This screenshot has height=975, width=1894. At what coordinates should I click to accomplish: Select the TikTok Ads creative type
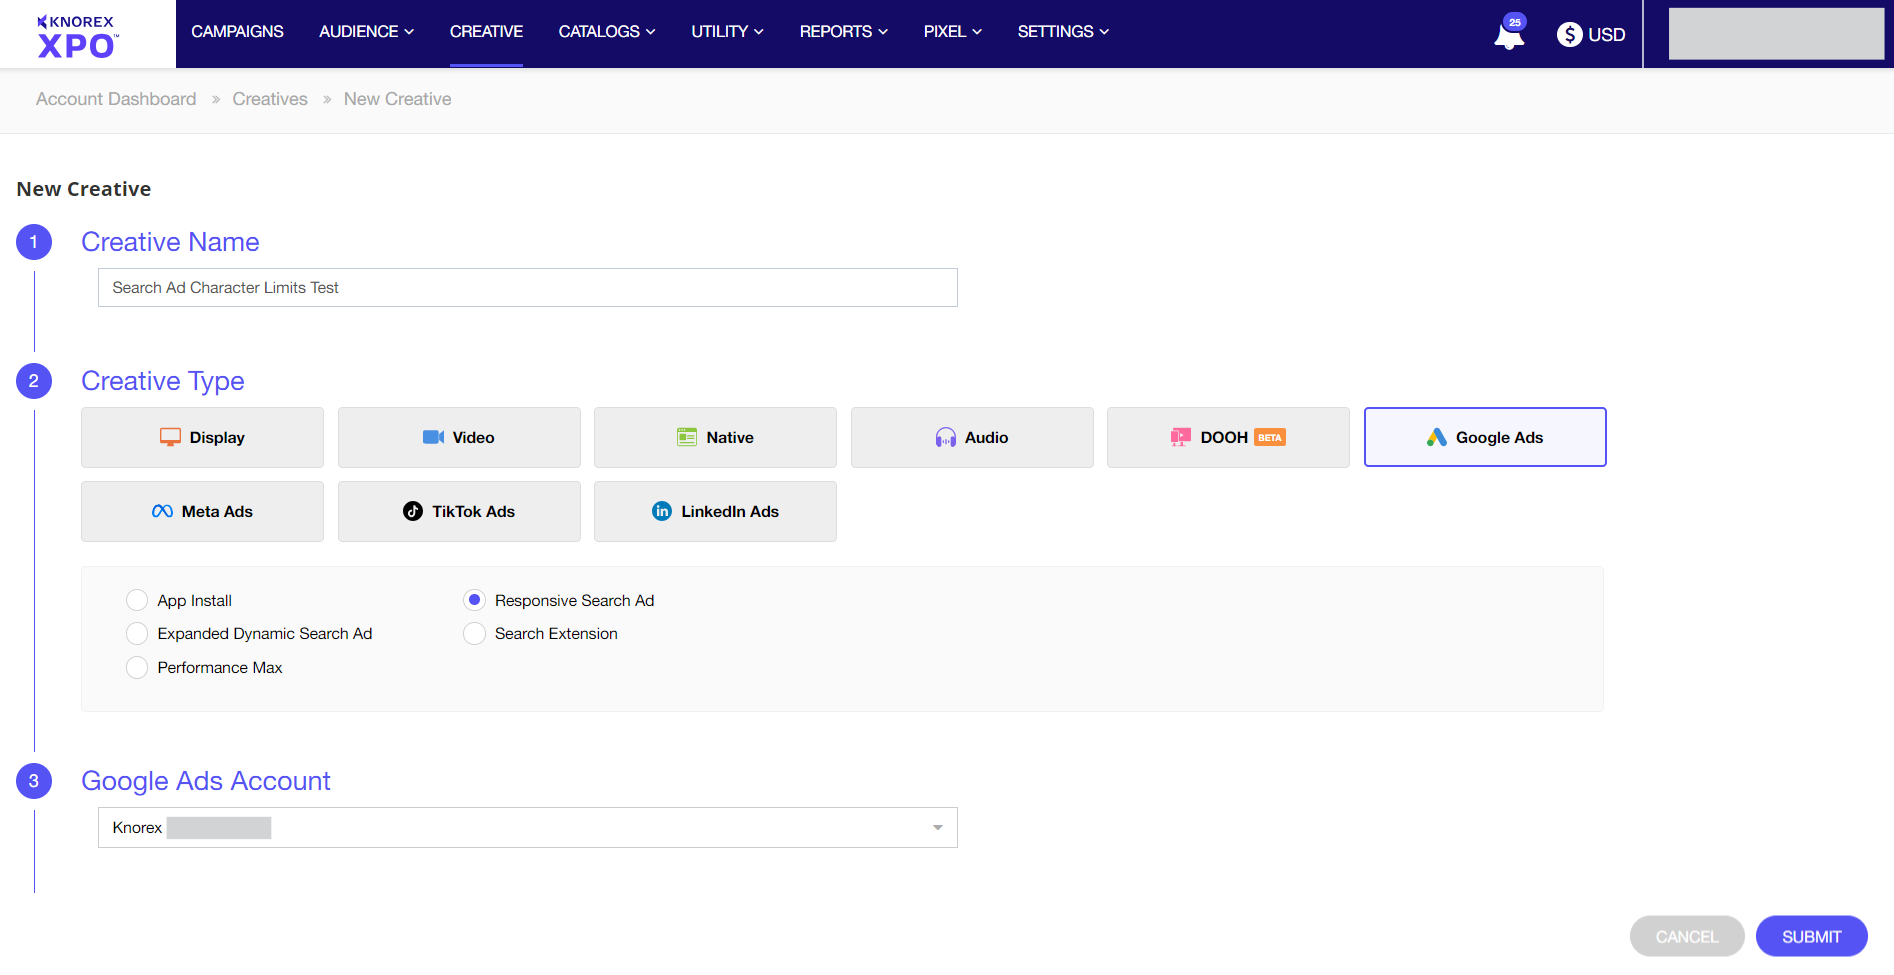click(458, 511)
